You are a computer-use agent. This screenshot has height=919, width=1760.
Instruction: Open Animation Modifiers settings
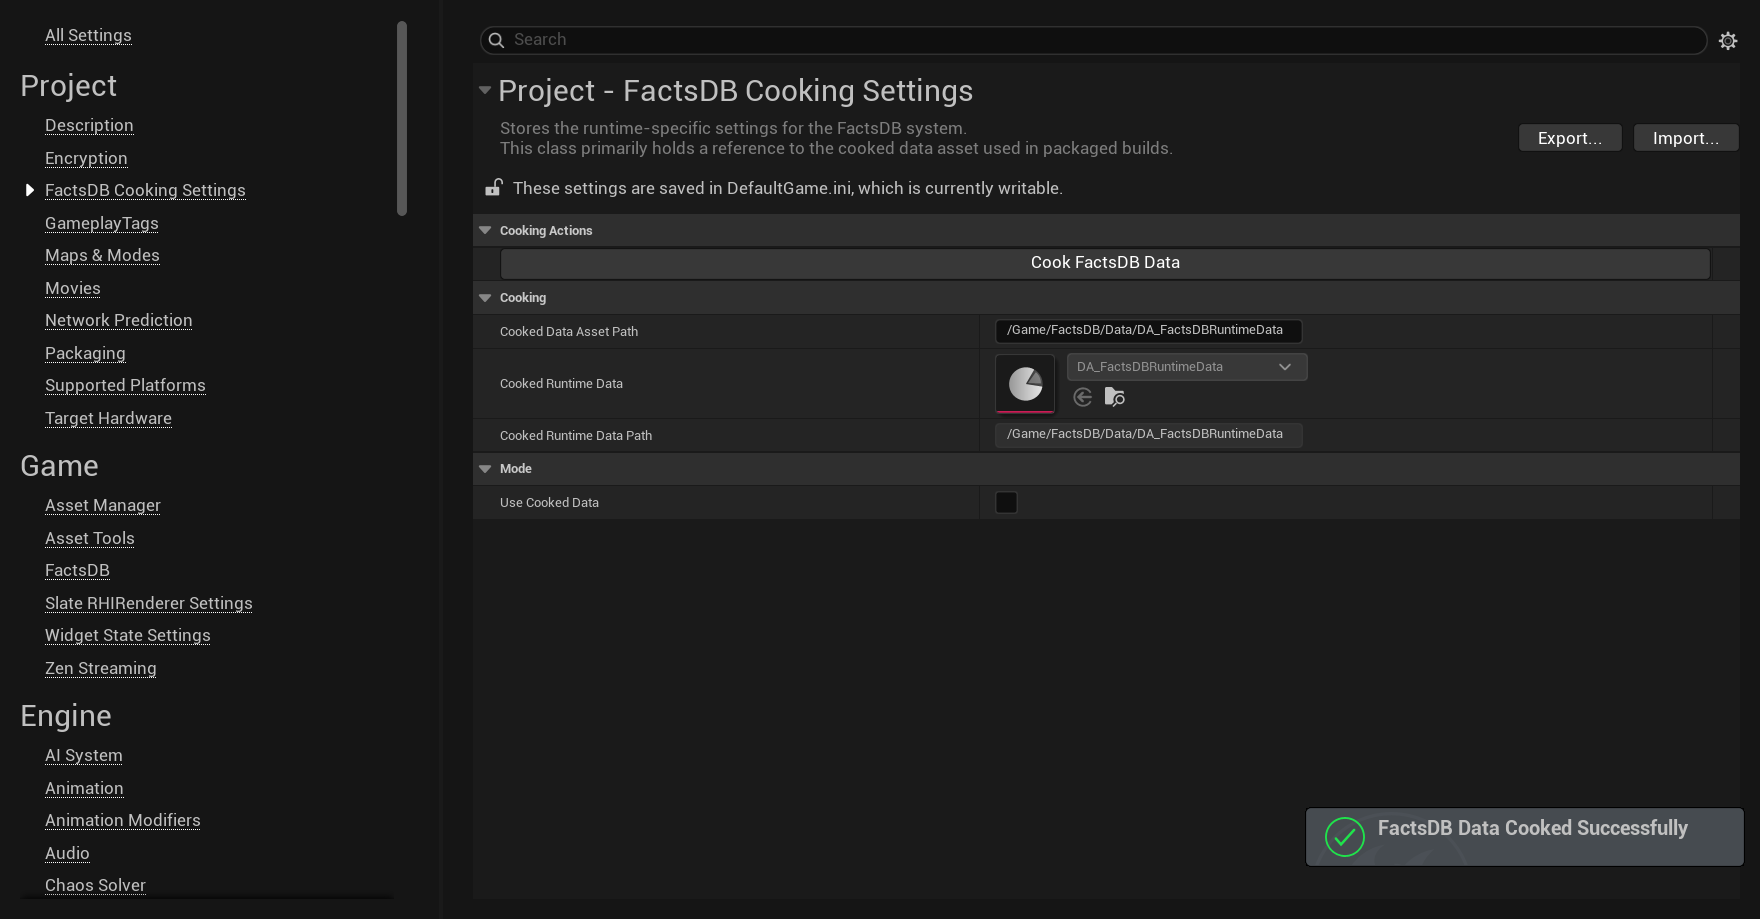[x=122, y=820]
